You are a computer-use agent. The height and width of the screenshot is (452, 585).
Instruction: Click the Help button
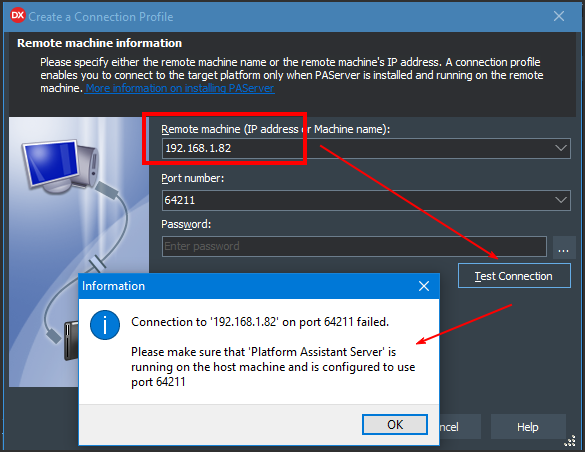[528, 427]
